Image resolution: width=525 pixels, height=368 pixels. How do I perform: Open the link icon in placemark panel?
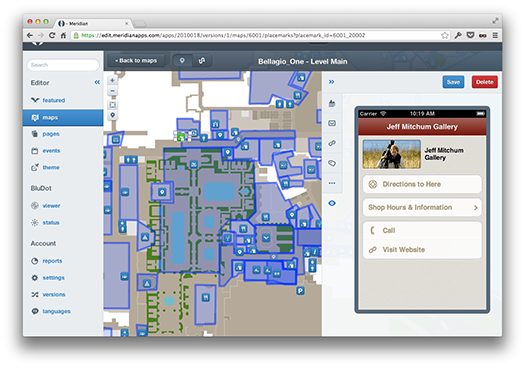pyautogui.click(x=332, y=143)
